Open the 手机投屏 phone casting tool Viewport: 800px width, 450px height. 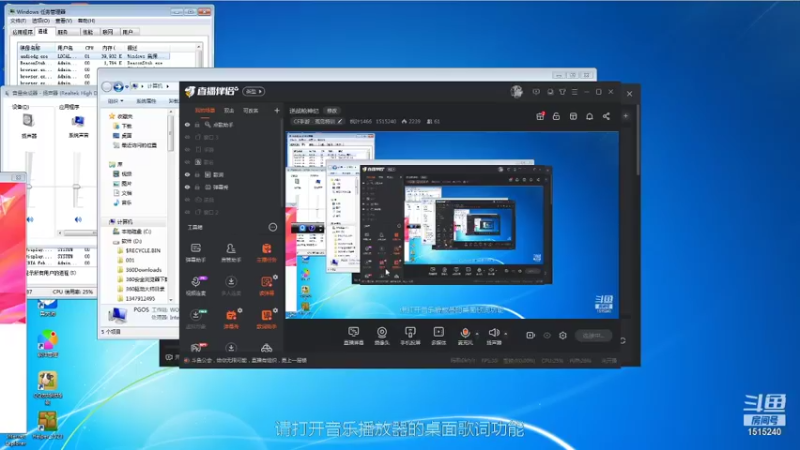[410, 336]
